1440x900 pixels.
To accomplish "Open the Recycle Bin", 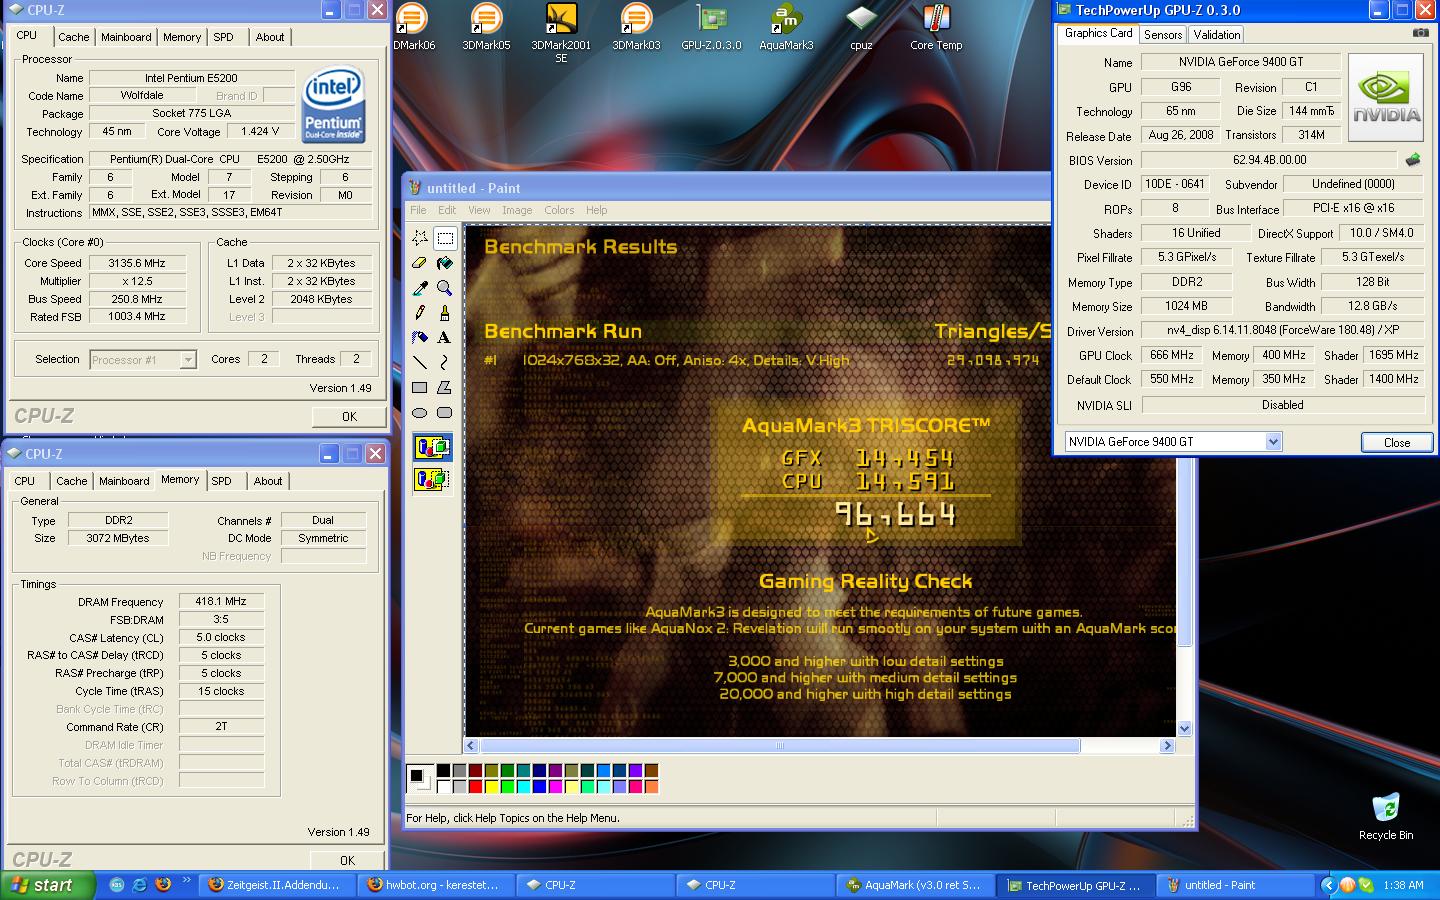I will (x=1386, y=816).
